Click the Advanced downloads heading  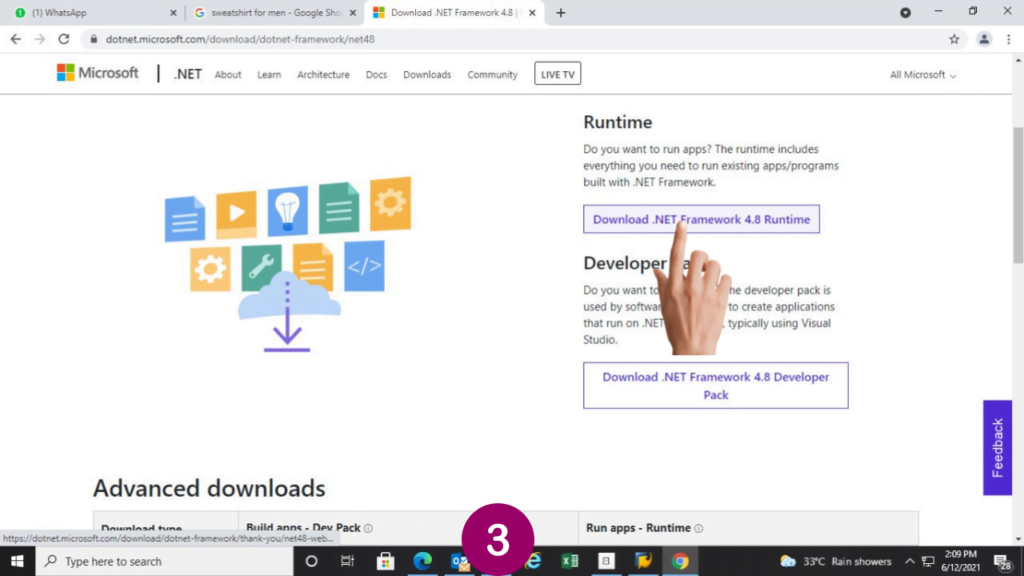pos(209,488)
